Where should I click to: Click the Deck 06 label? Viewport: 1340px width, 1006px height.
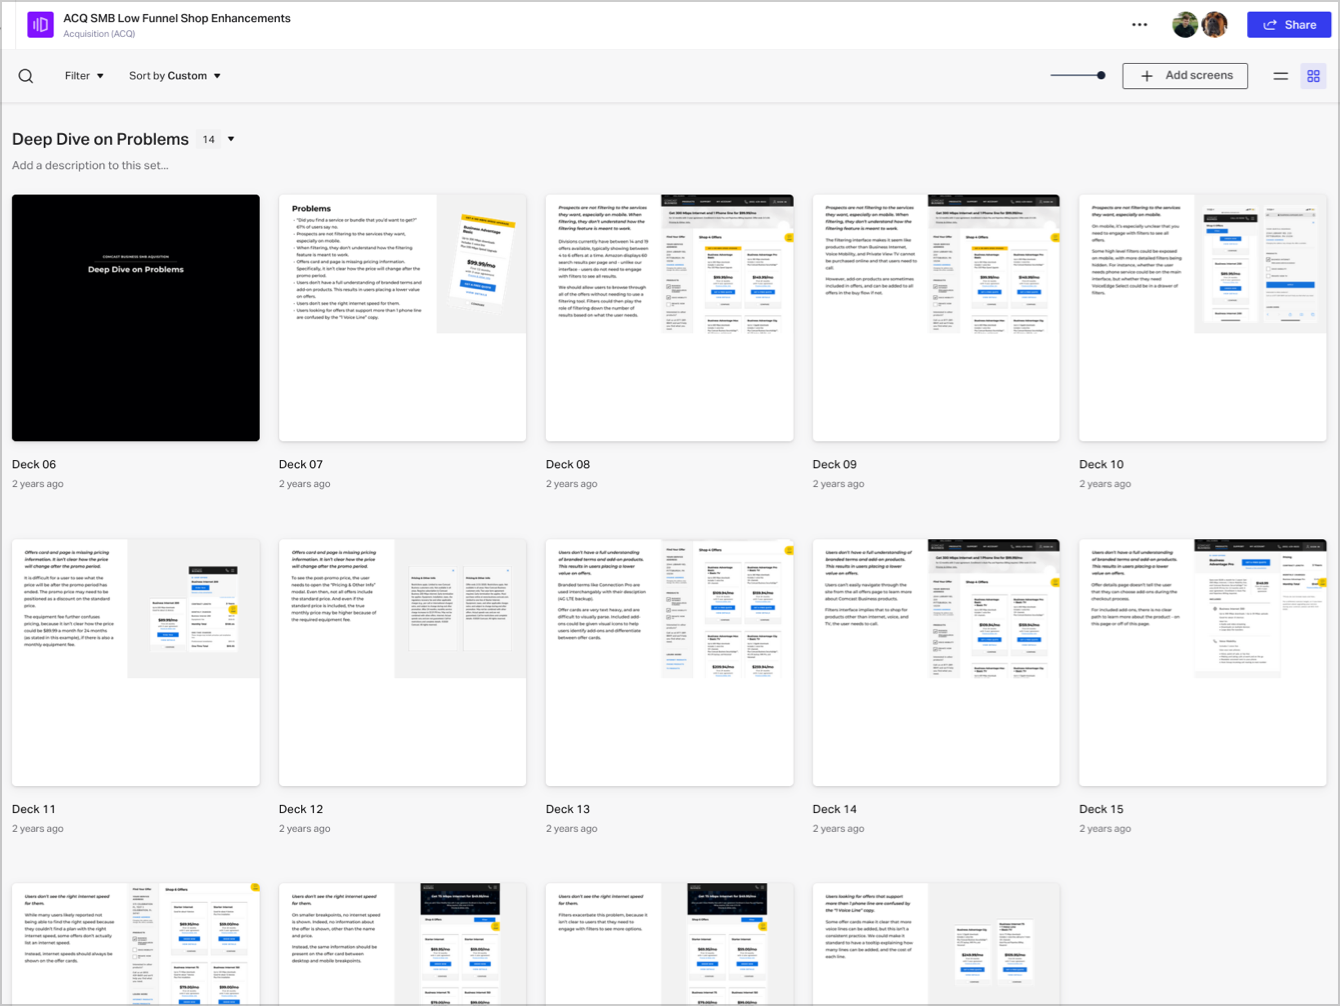(x=34, y=464)
